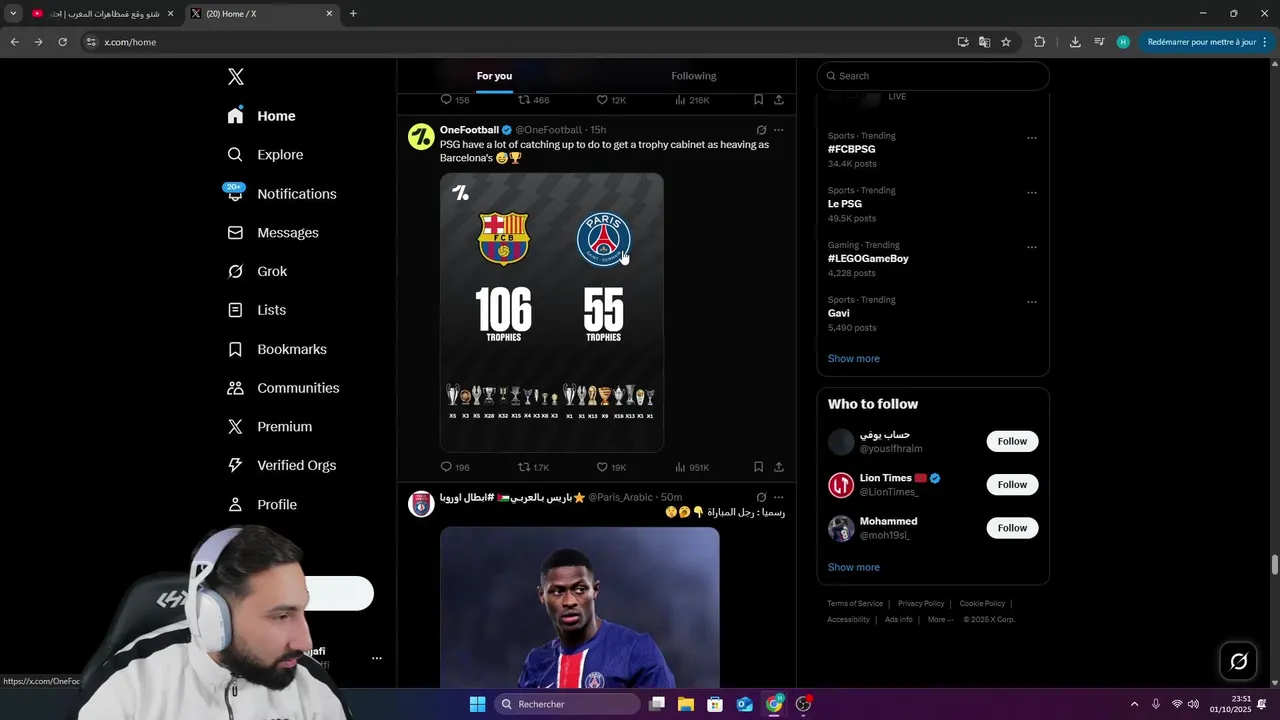Open OneFootball profile avatar
This screenshot has width=1280, height=720.
(x=421, y=137)
